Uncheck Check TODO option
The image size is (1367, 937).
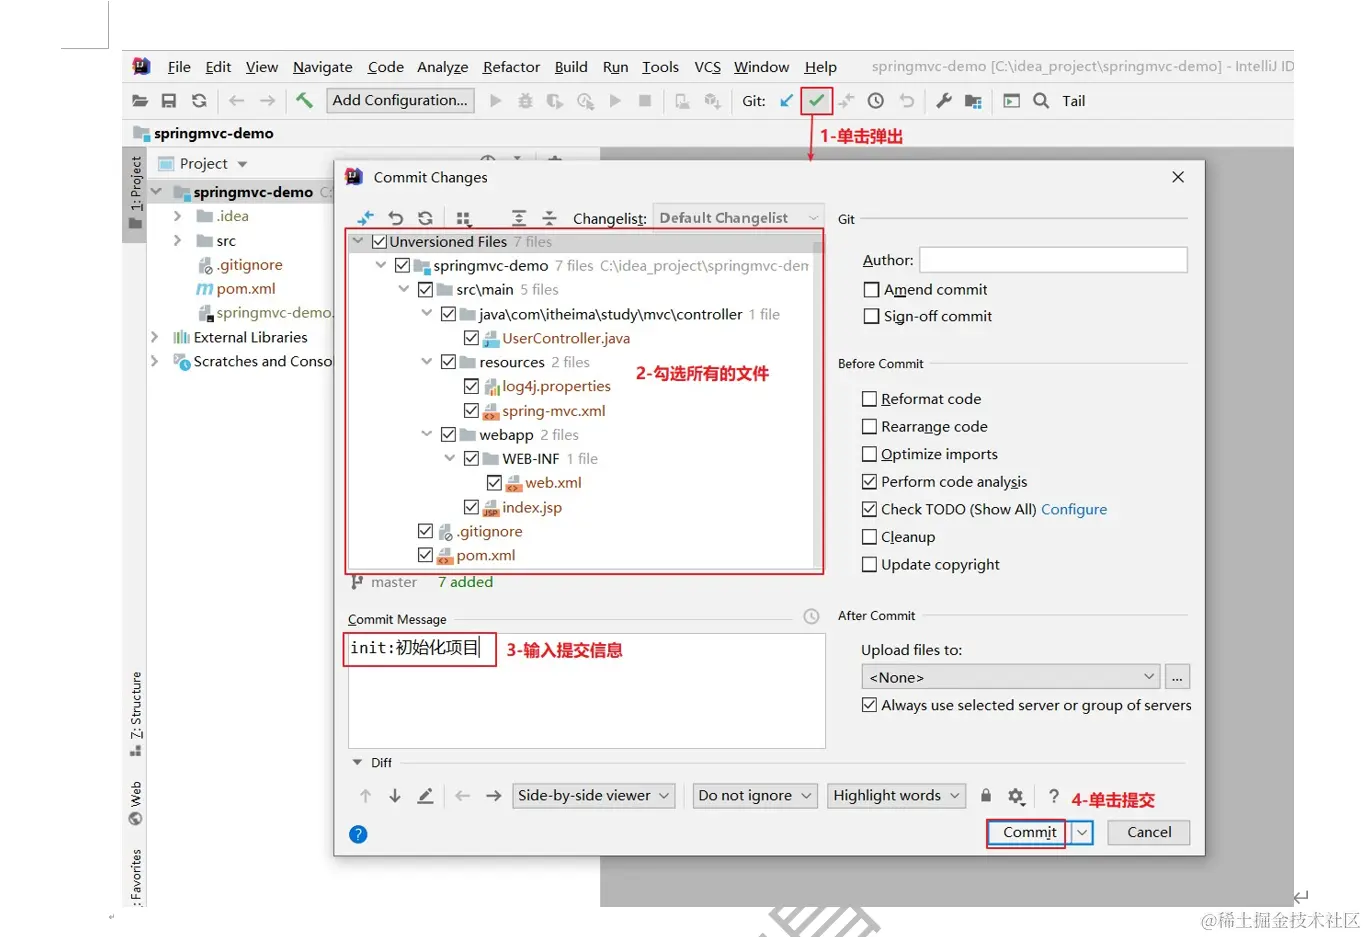[869, 509]
